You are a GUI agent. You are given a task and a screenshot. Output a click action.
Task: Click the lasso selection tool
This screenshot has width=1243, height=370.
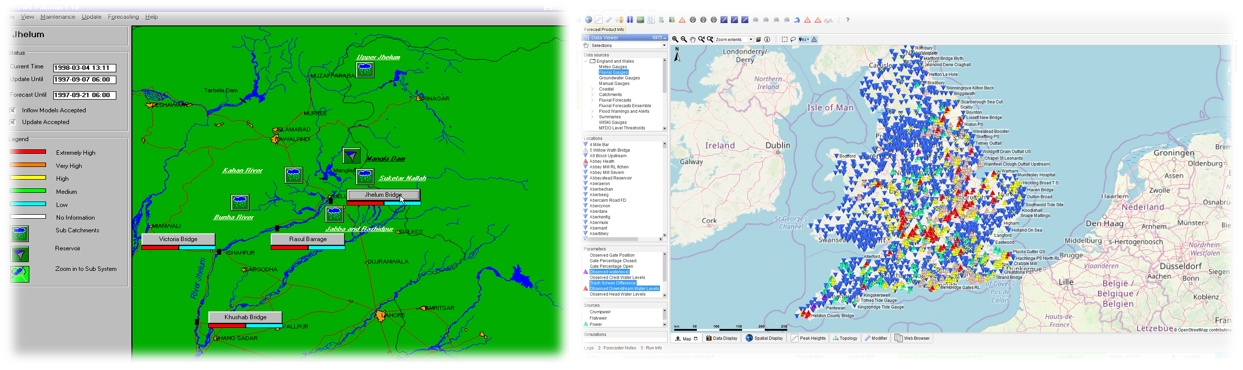(793, 39)
